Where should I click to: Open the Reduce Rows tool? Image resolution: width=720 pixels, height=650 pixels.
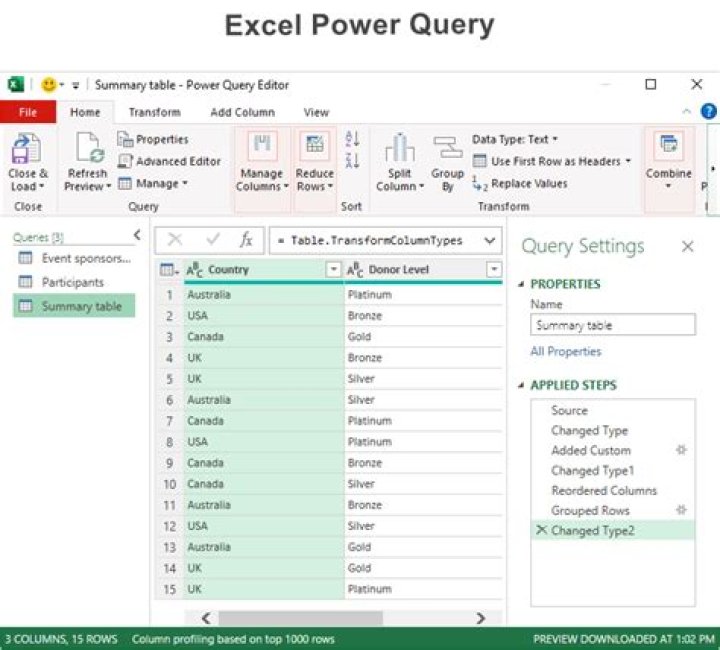tap(314, 146)
